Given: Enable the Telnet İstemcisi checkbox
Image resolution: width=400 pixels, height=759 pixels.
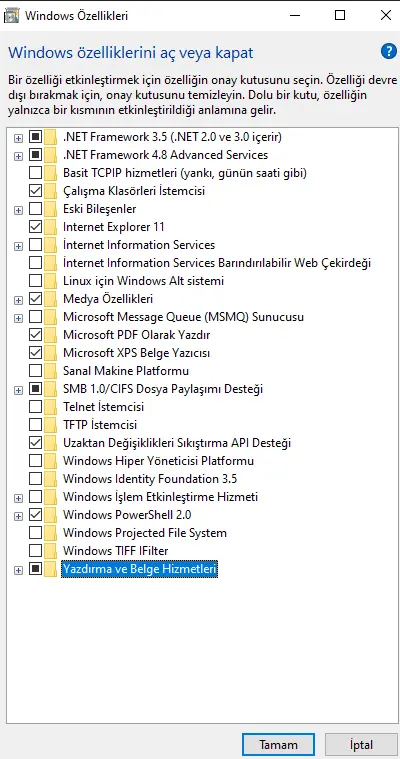Looking at the screenshot, I should (35, 407).
